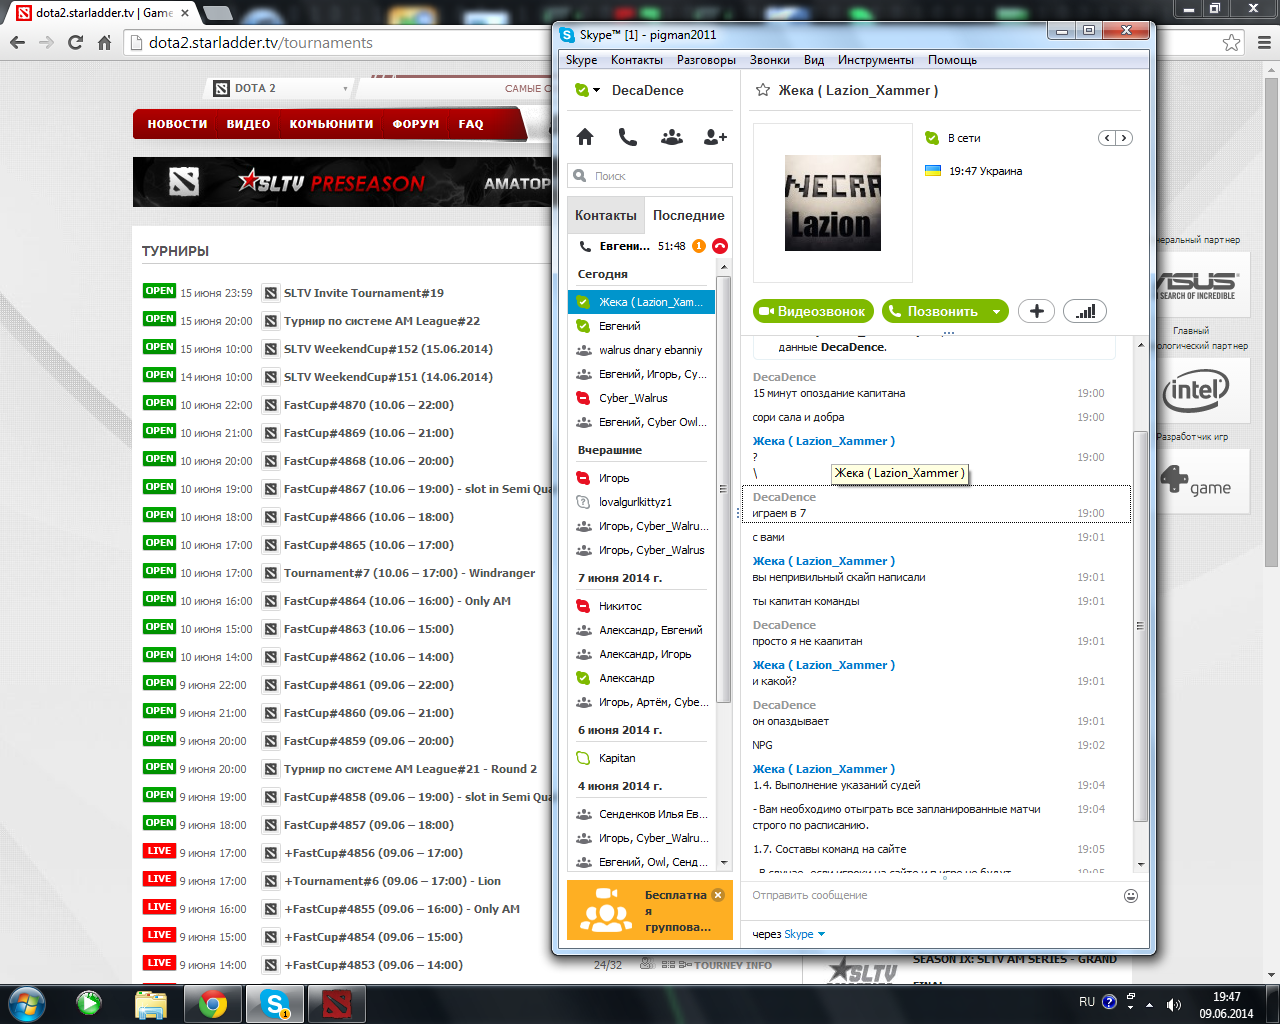Open the Звонки menu
The image size is (1280, 1024).
point(770,60)
